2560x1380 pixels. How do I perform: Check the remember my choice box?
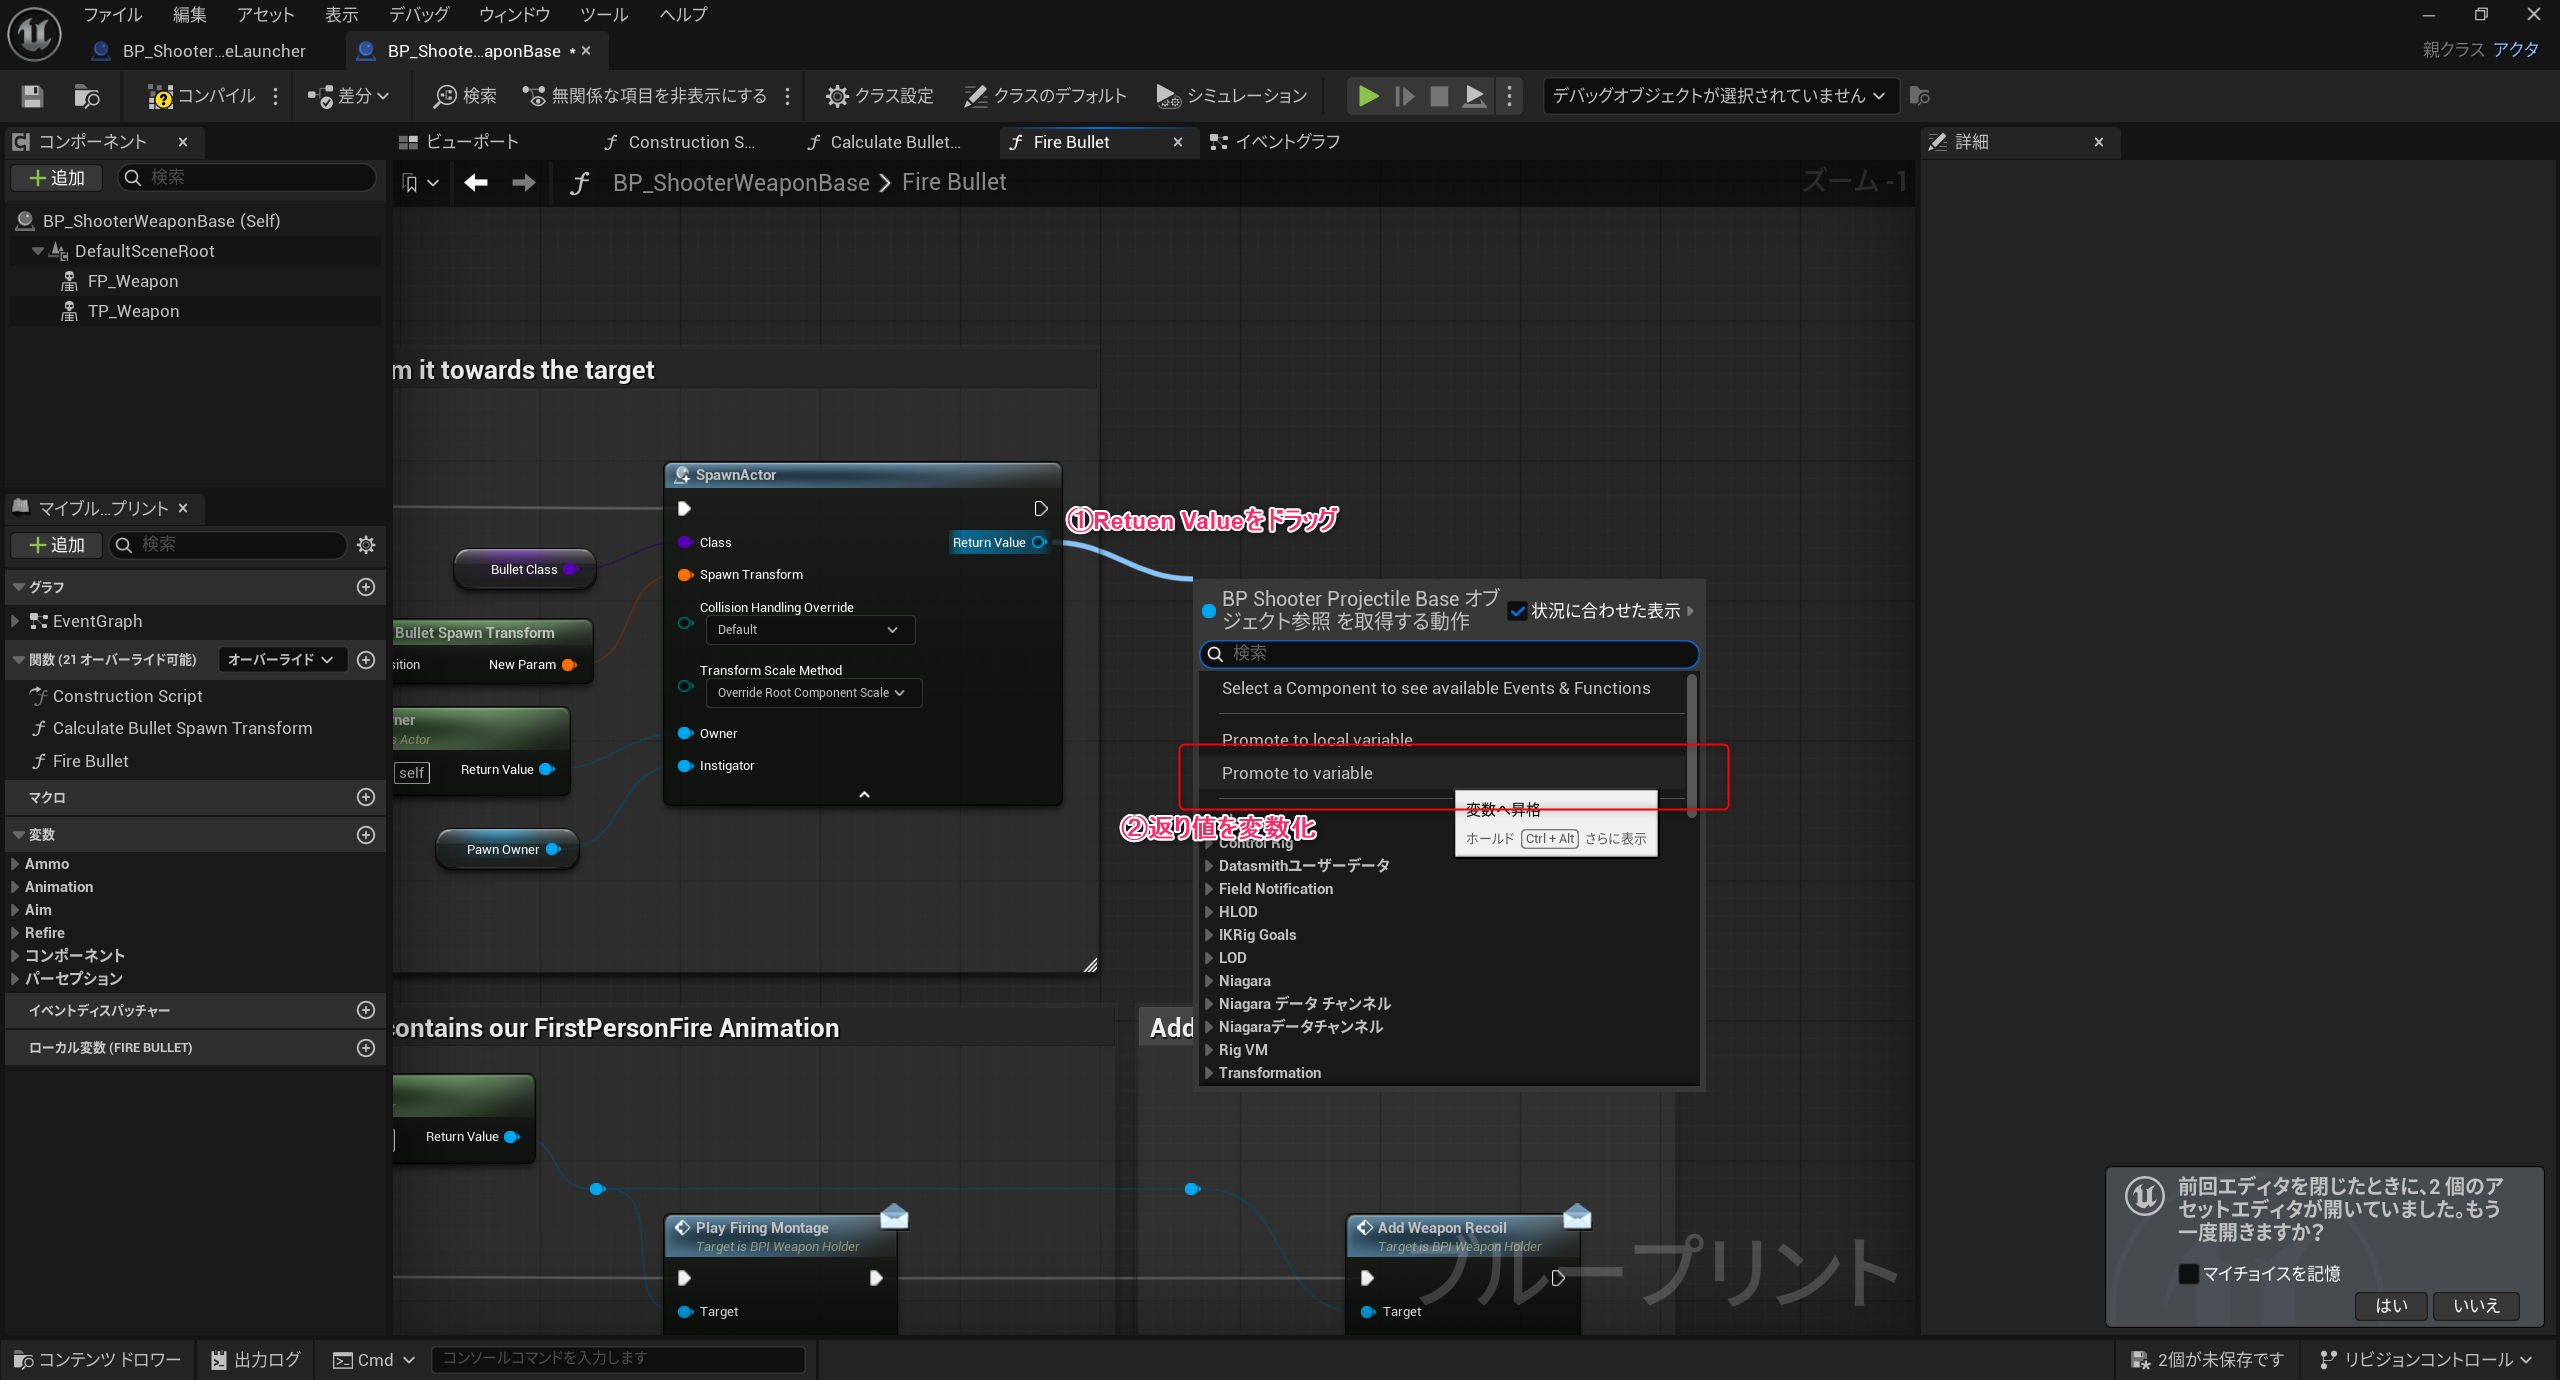tap(2189, 1273)
